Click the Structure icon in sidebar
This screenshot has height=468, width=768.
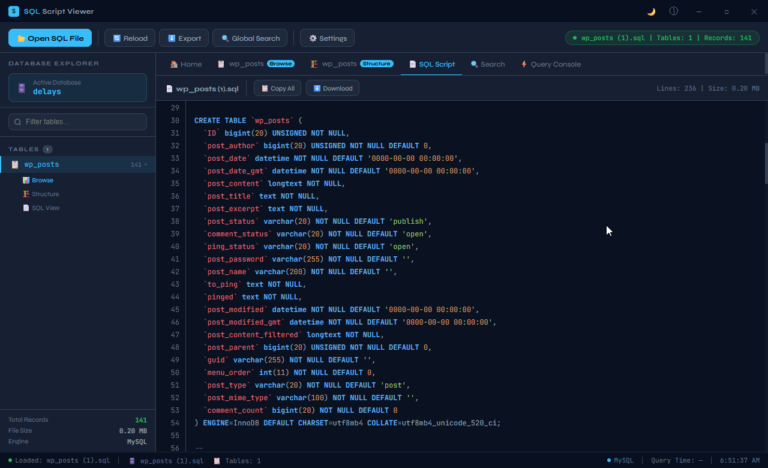point(26,194)
